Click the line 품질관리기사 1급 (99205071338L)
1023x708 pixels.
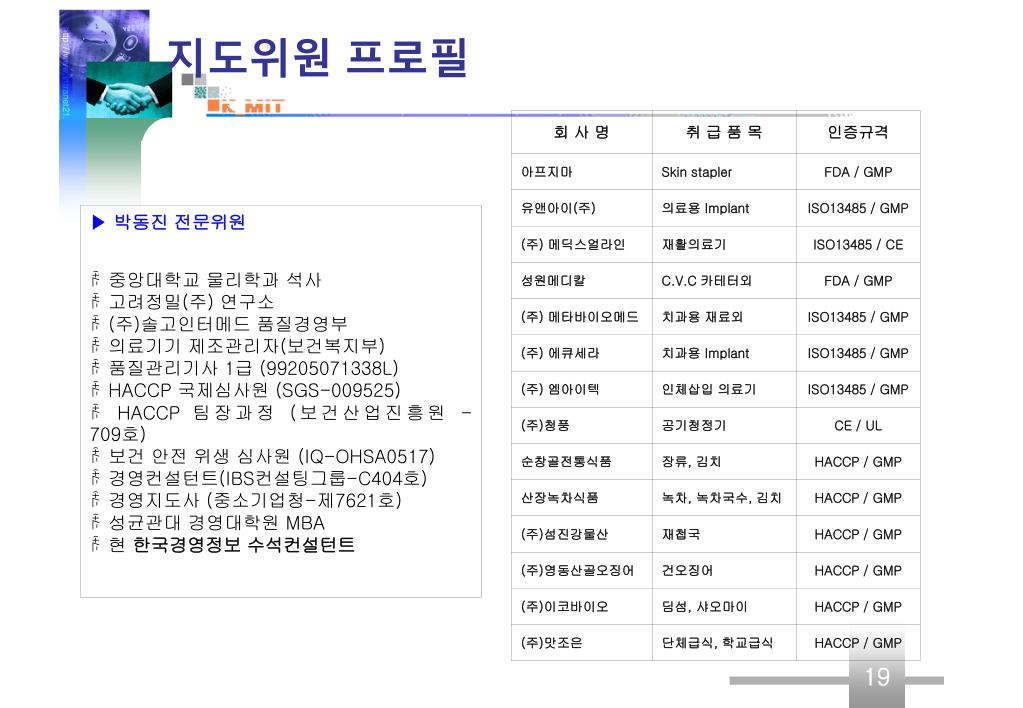pos(253,368)
